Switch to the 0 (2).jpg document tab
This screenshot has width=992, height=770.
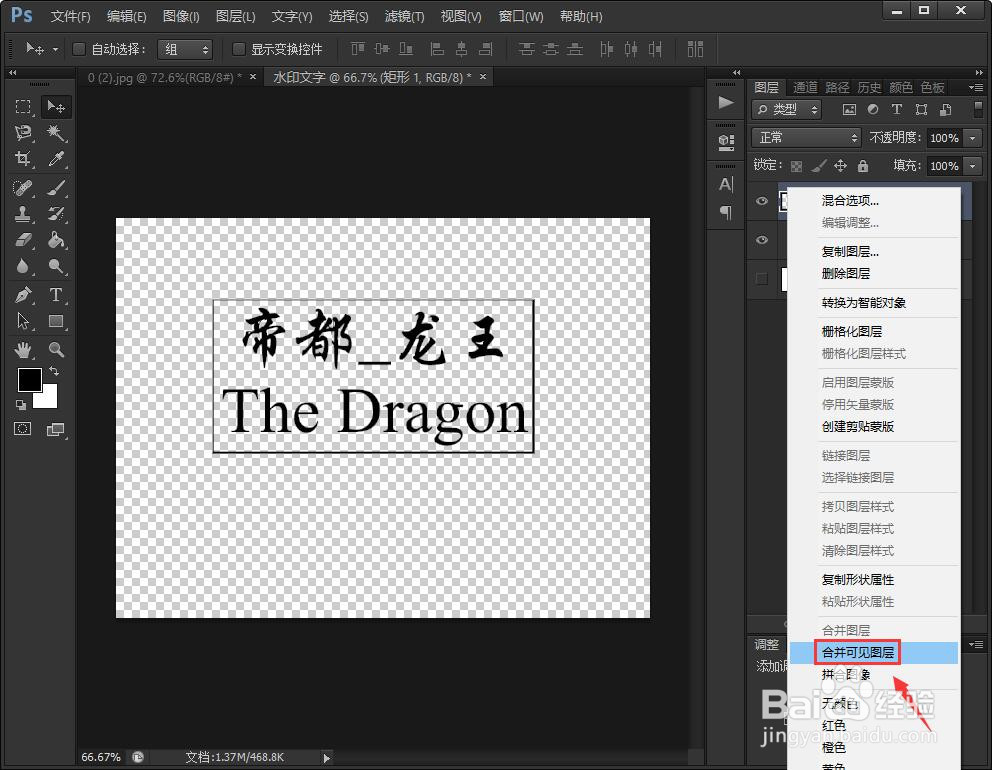pyautogui.click(x=160, y=76)
